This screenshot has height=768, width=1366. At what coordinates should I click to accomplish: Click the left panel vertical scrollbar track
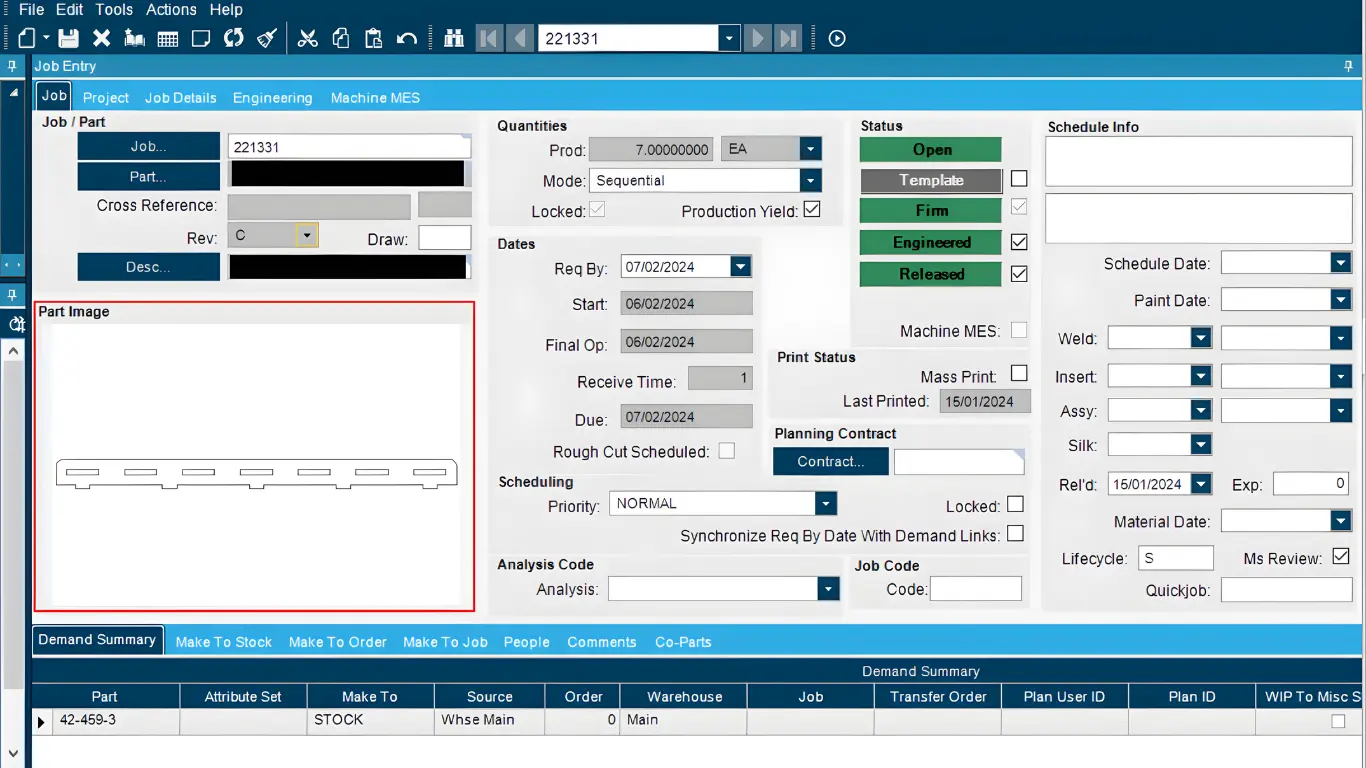point(13,550)
